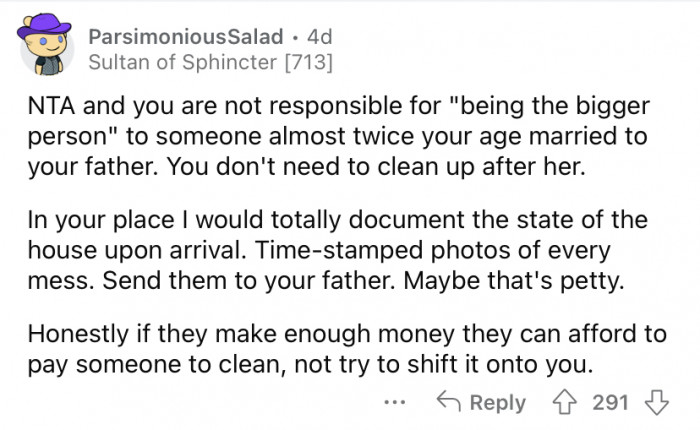Click the "Time-stamped photos" sentence

point(432,251)
